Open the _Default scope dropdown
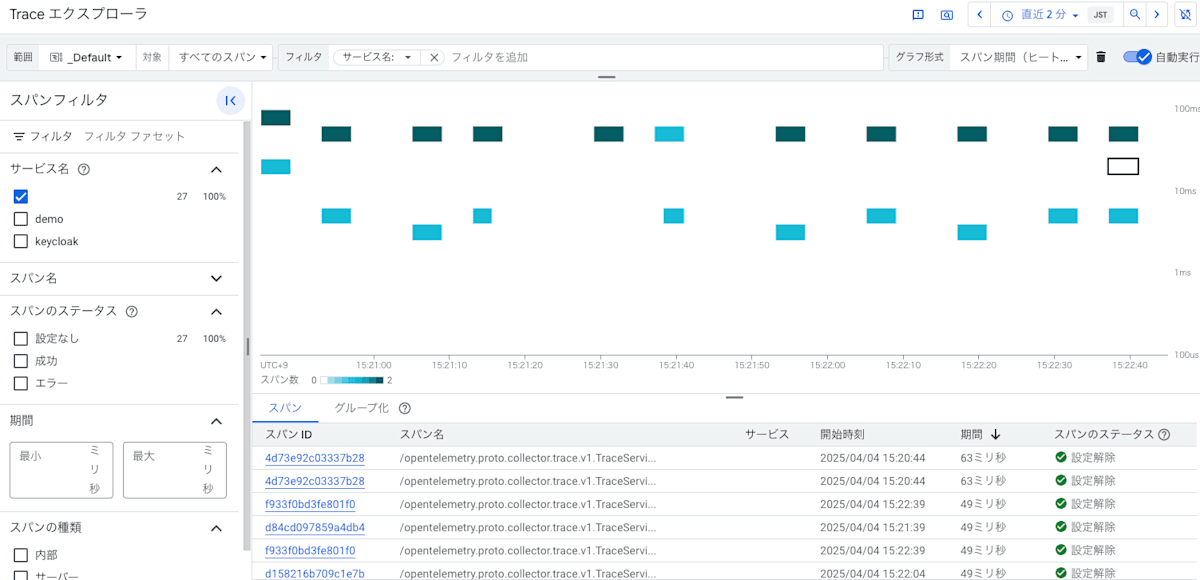The width and height of the screenshot is (1200, 580). click(85, 57)
